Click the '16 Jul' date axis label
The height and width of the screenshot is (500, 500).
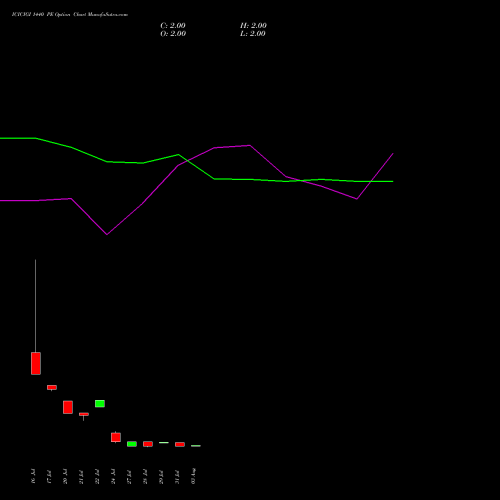33,476
